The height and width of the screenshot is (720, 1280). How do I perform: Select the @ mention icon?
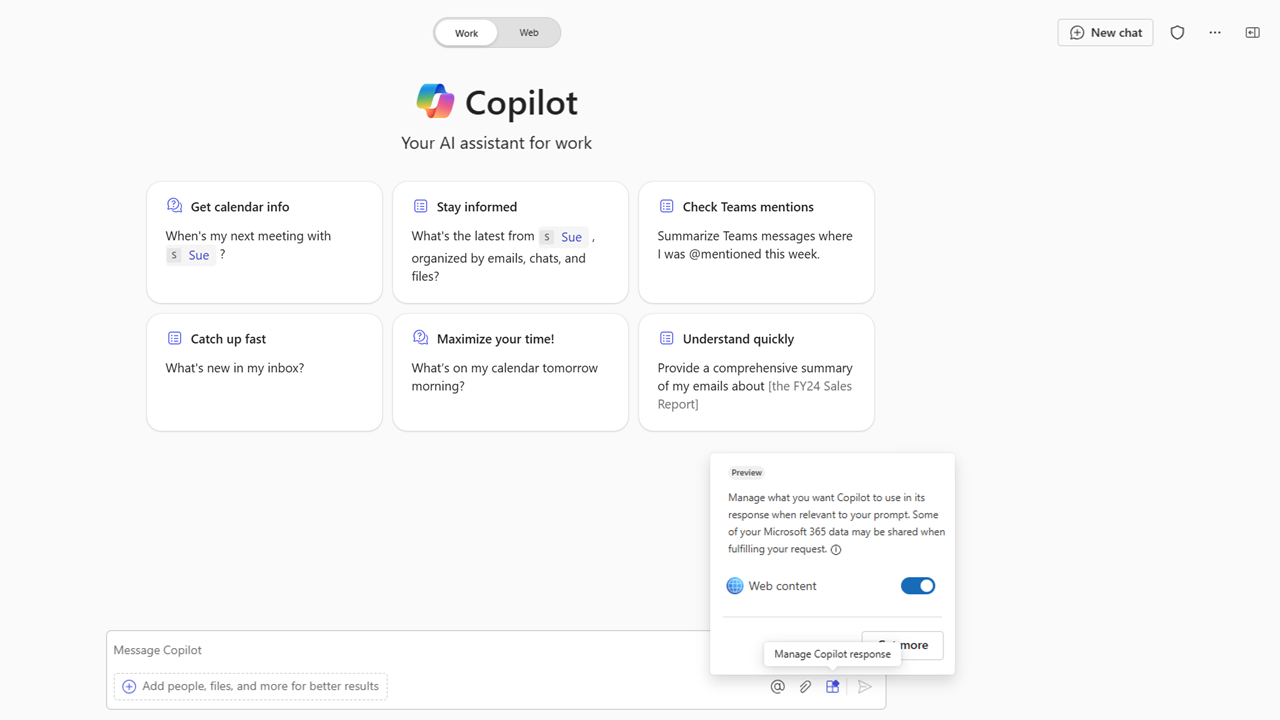click(778, 686)
